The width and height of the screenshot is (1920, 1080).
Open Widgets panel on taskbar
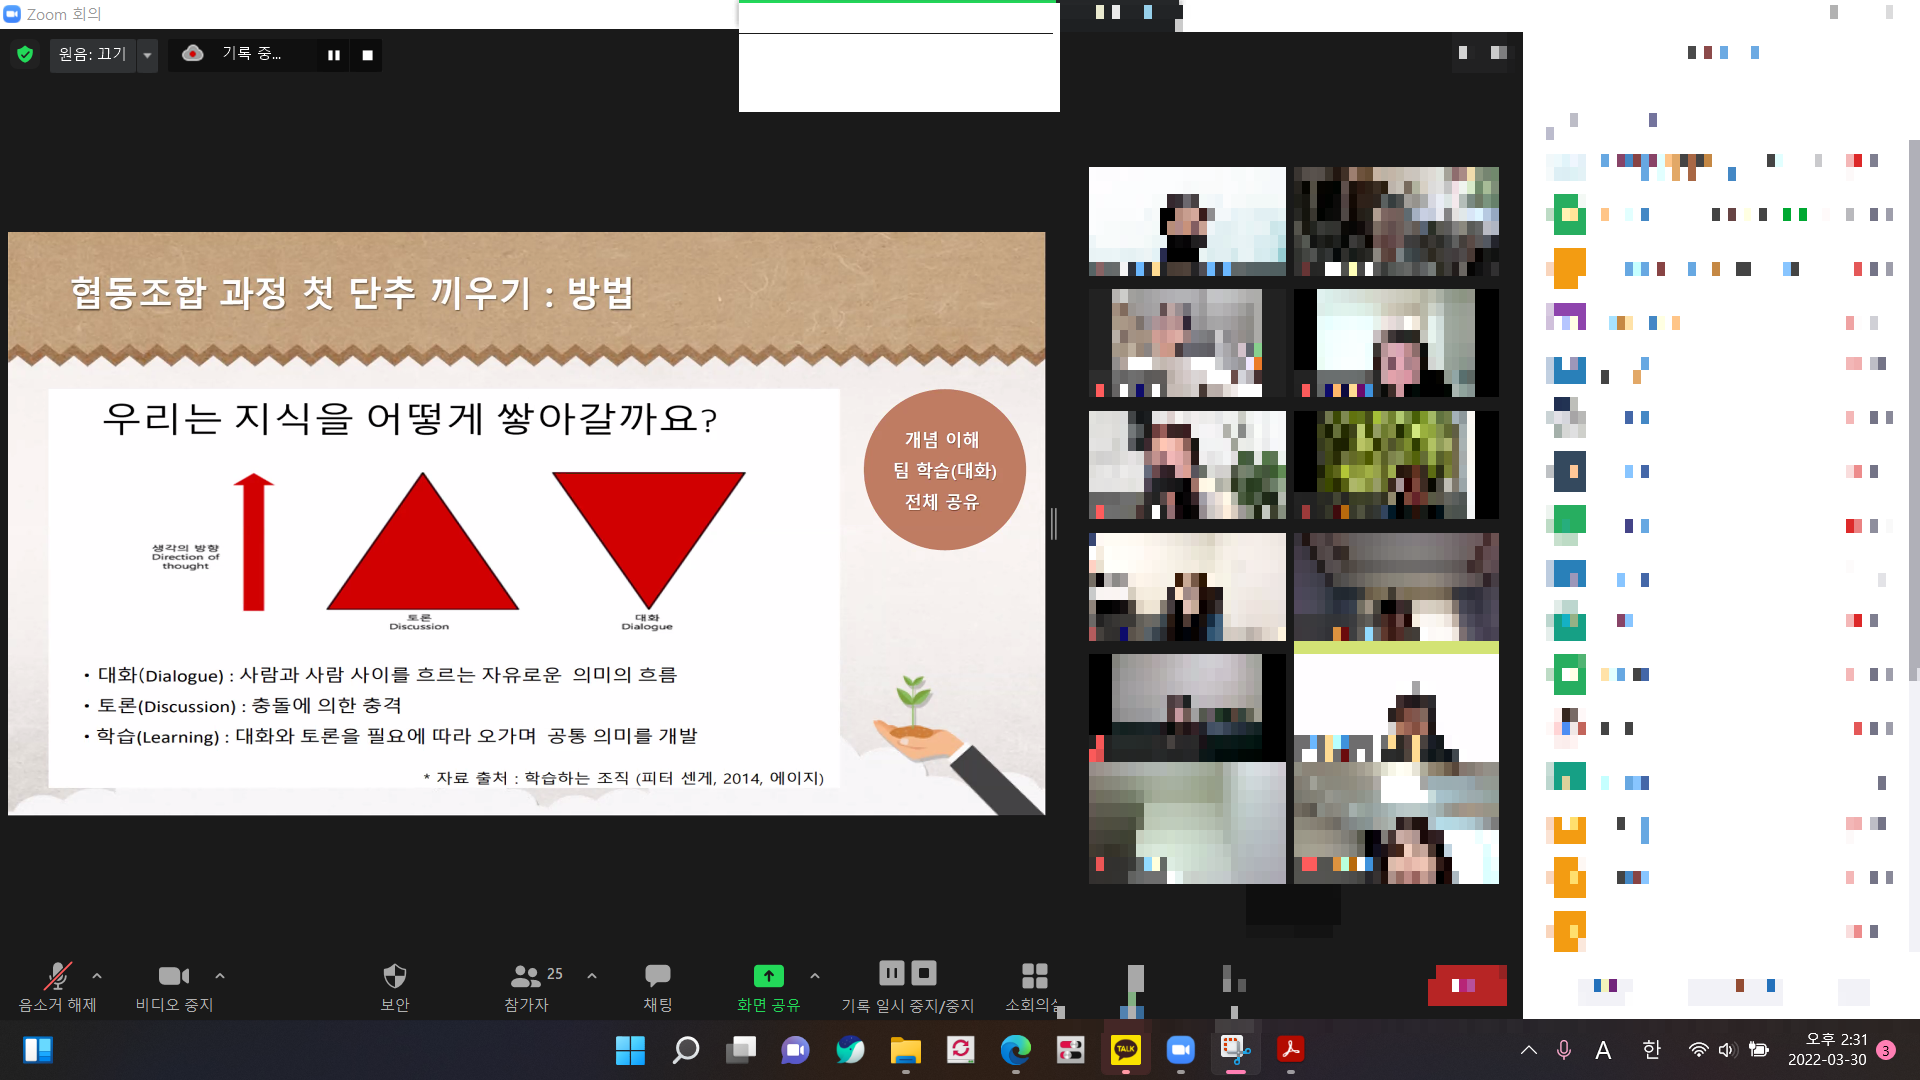(x=38, y=1050)
